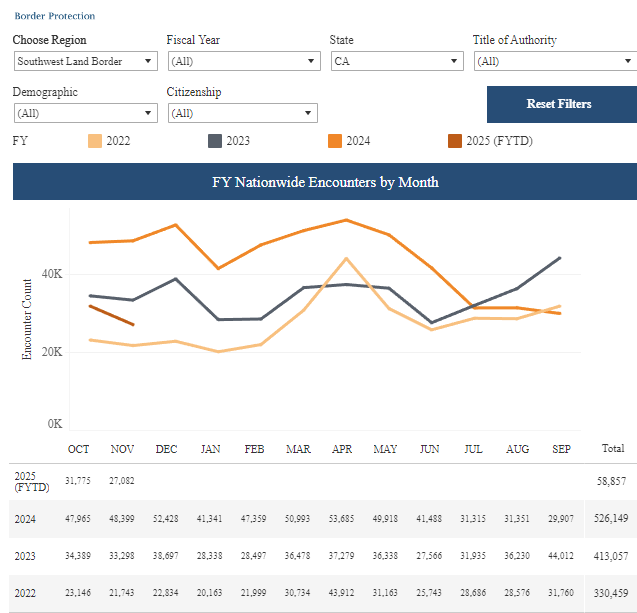
Task: Click the 2022 line peak at APR
Action: coord(346,258)
